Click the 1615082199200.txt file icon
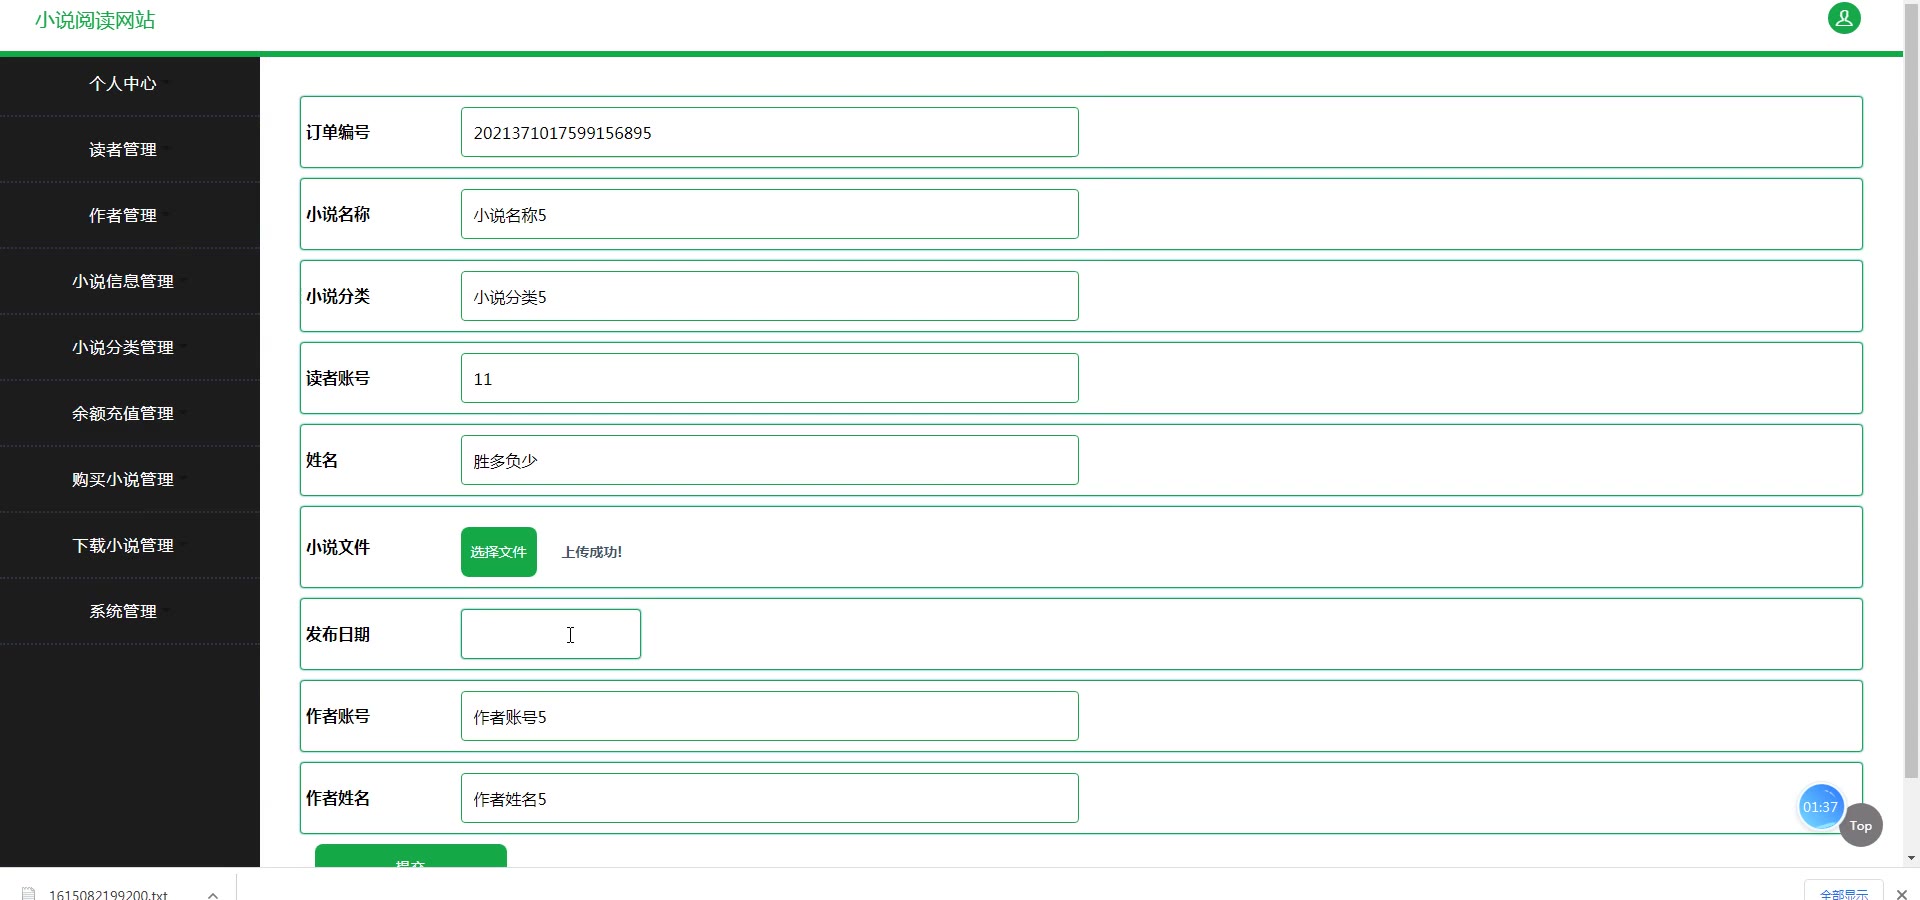Image resolution: width=1920 pixels, height=900 pixels. click(x=29, y=894)
